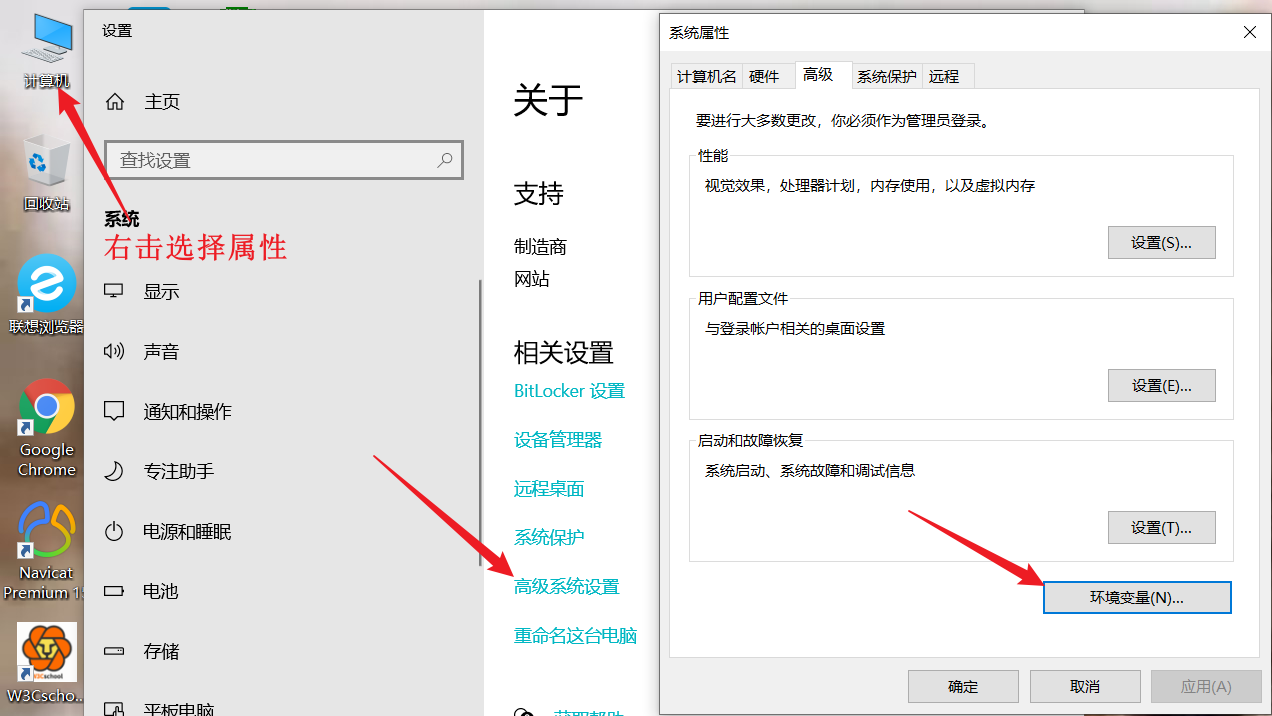Open the 远程桌面 link
This screenshot has height=716, width=1272.
tap(549, 489)
